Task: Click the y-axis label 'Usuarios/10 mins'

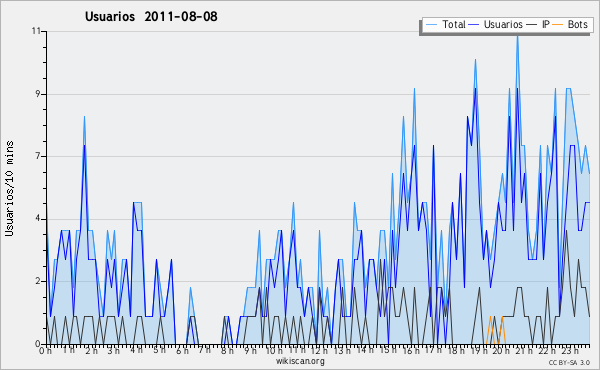Action: pos(9,188)
